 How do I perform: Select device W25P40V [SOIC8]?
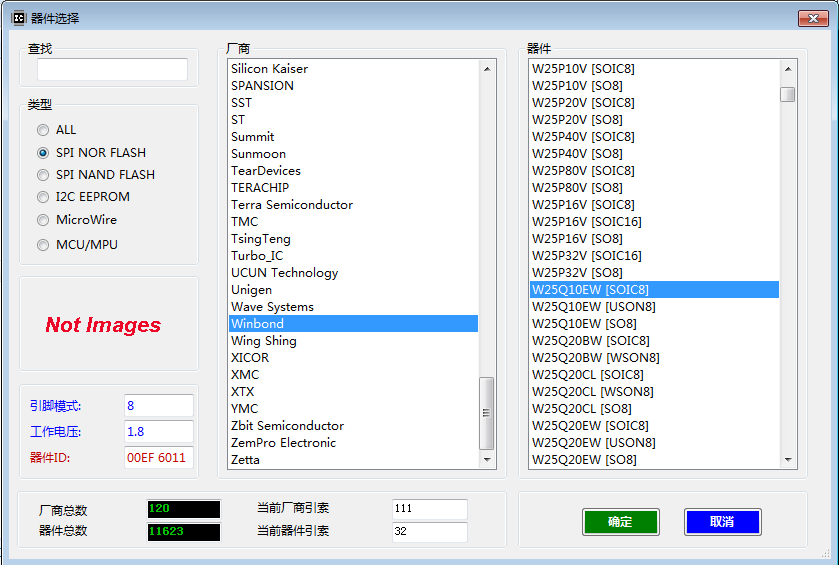pos(654,137)
